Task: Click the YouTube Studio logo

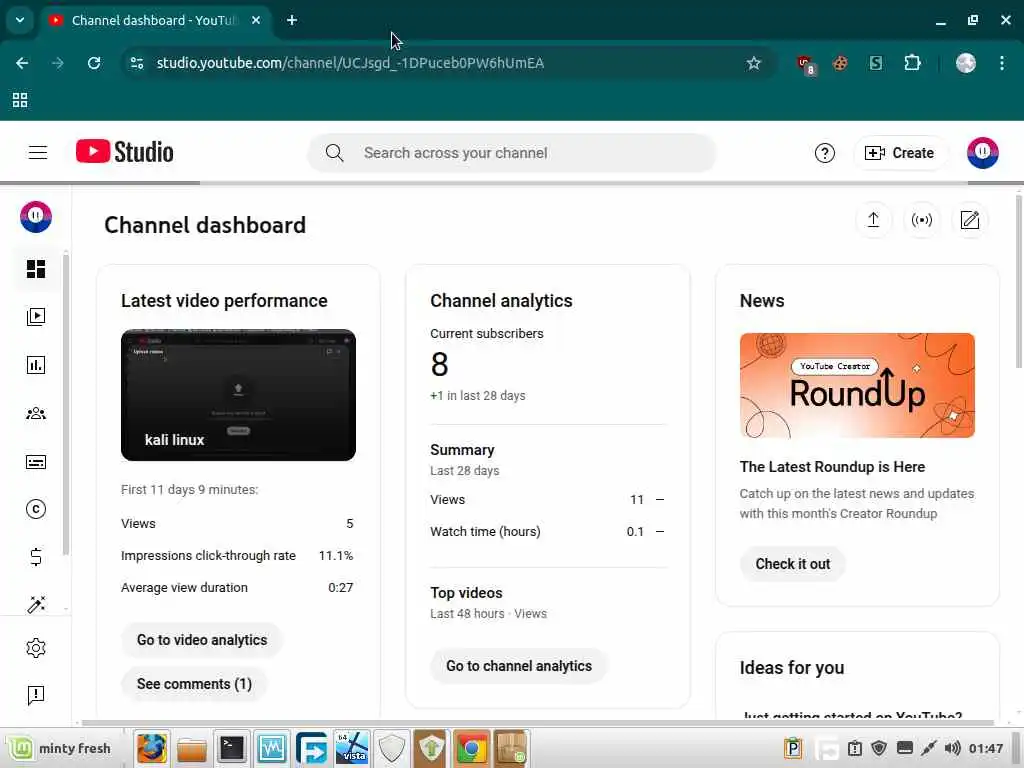Action: click(x=125, y=152)
